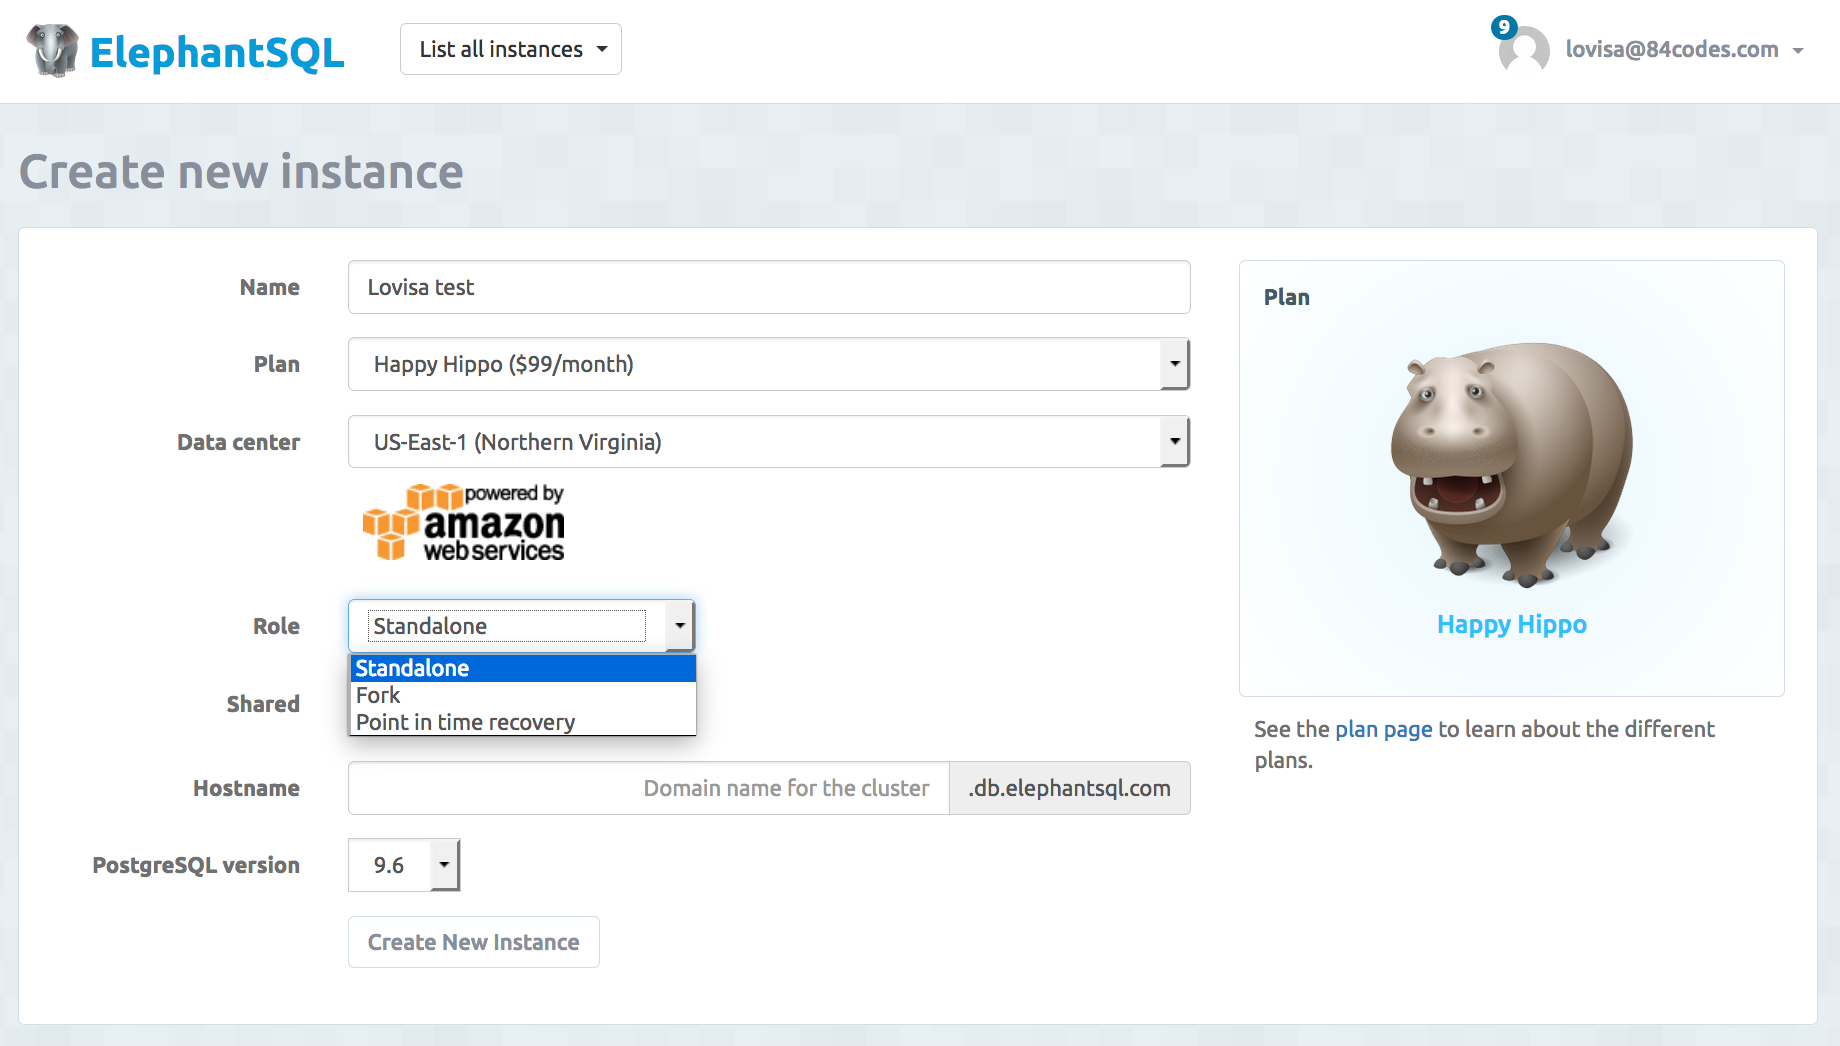The width and height of the screenshot is (1840, 1046).
Task: Click the Amazon Web Services logo
Action: [462, 521]
